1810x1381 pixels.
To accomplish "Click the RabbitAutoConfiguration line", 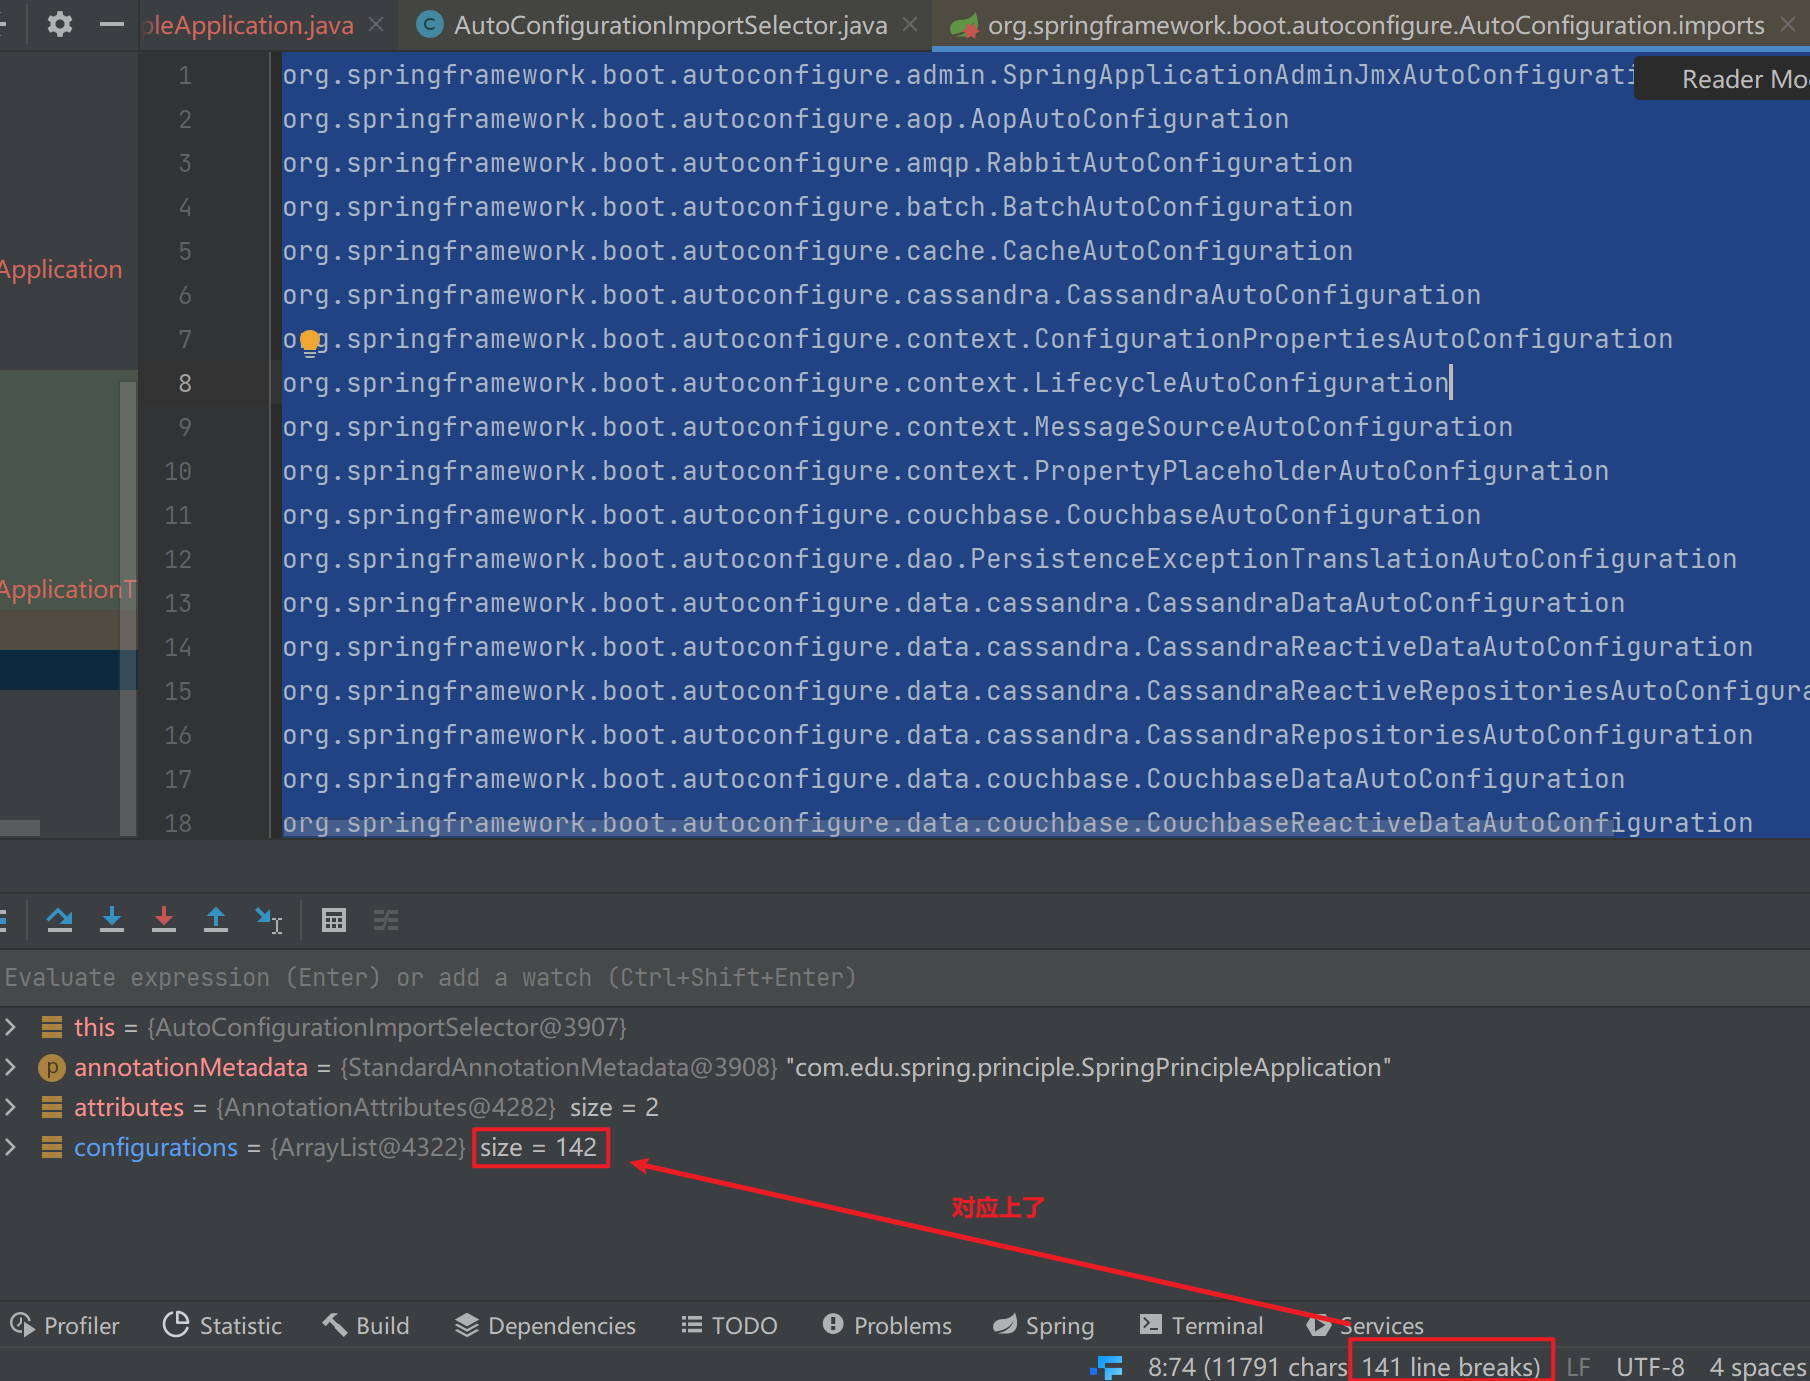I will (817, 163).
